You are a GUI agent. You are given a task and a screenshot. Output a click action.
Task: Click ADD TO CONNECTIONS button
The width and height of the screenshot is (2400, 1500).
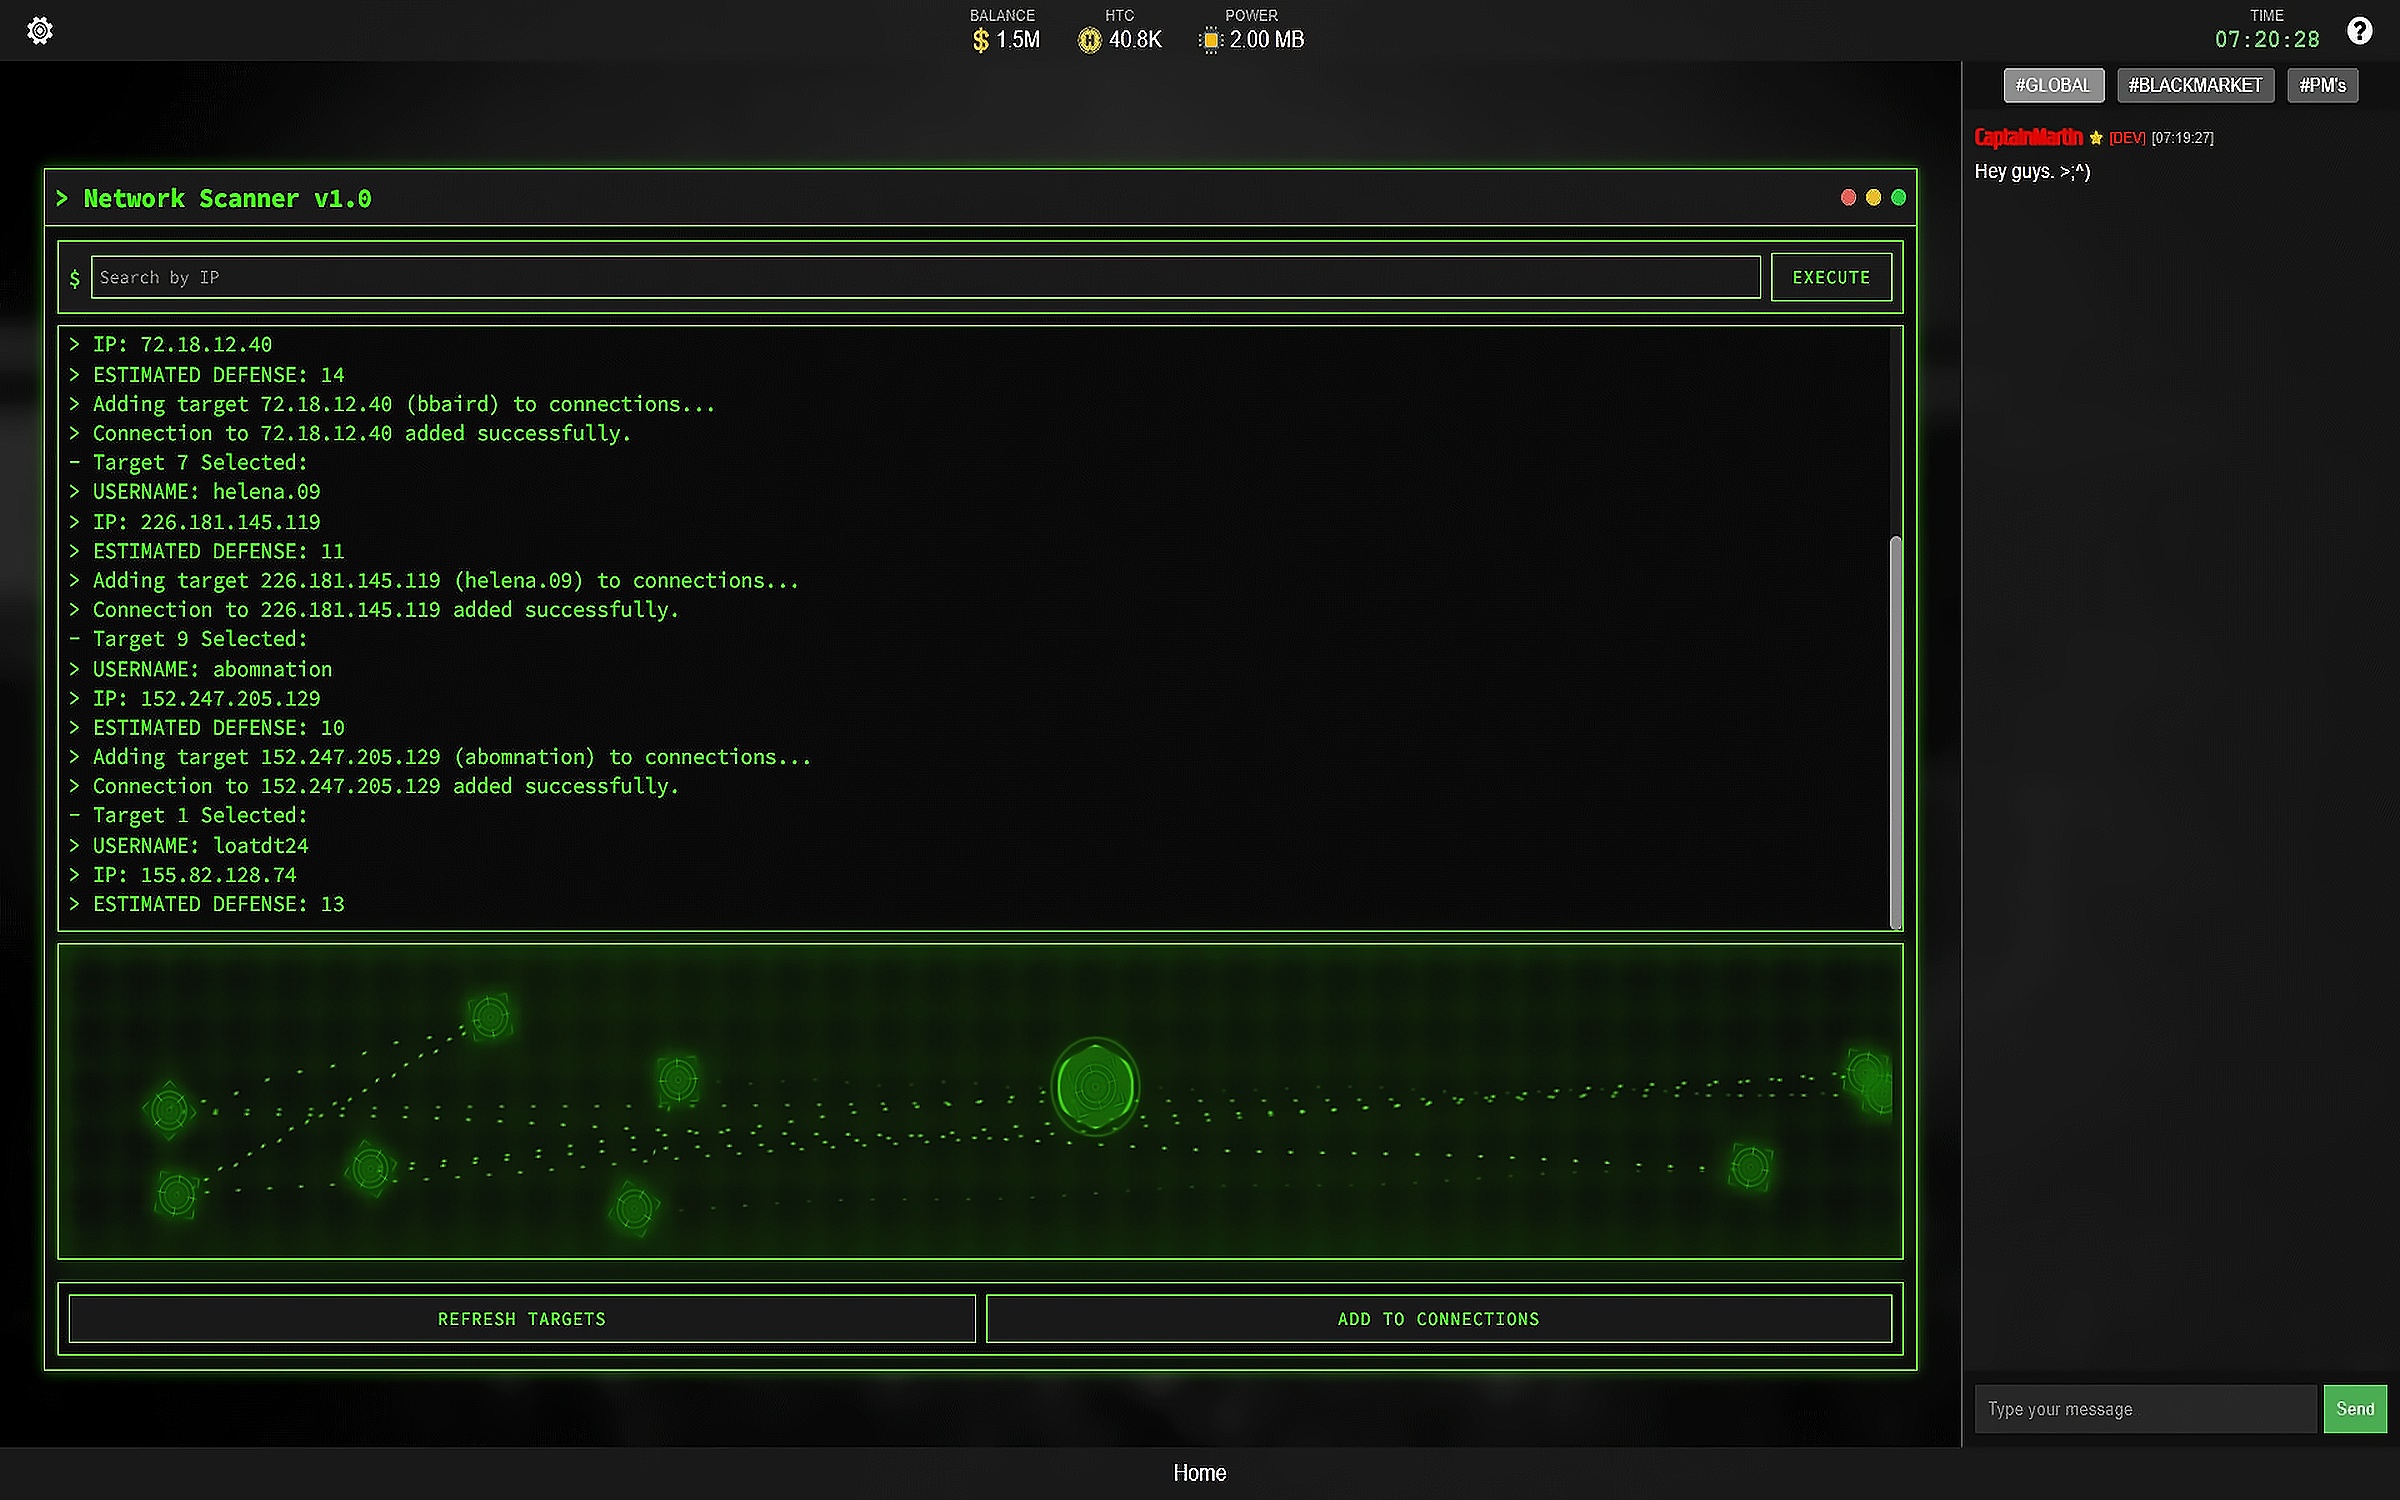pos(1438,1319)
